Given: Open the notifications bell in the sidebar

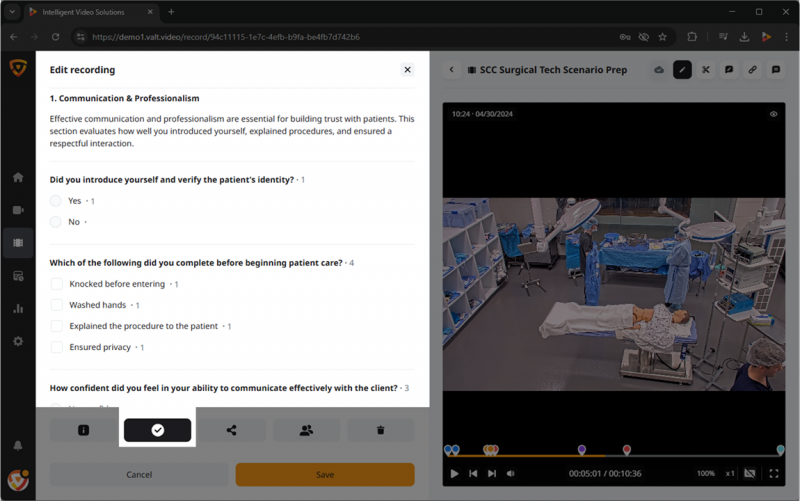Looking at the screenshot, I should [x=18, y=445].
